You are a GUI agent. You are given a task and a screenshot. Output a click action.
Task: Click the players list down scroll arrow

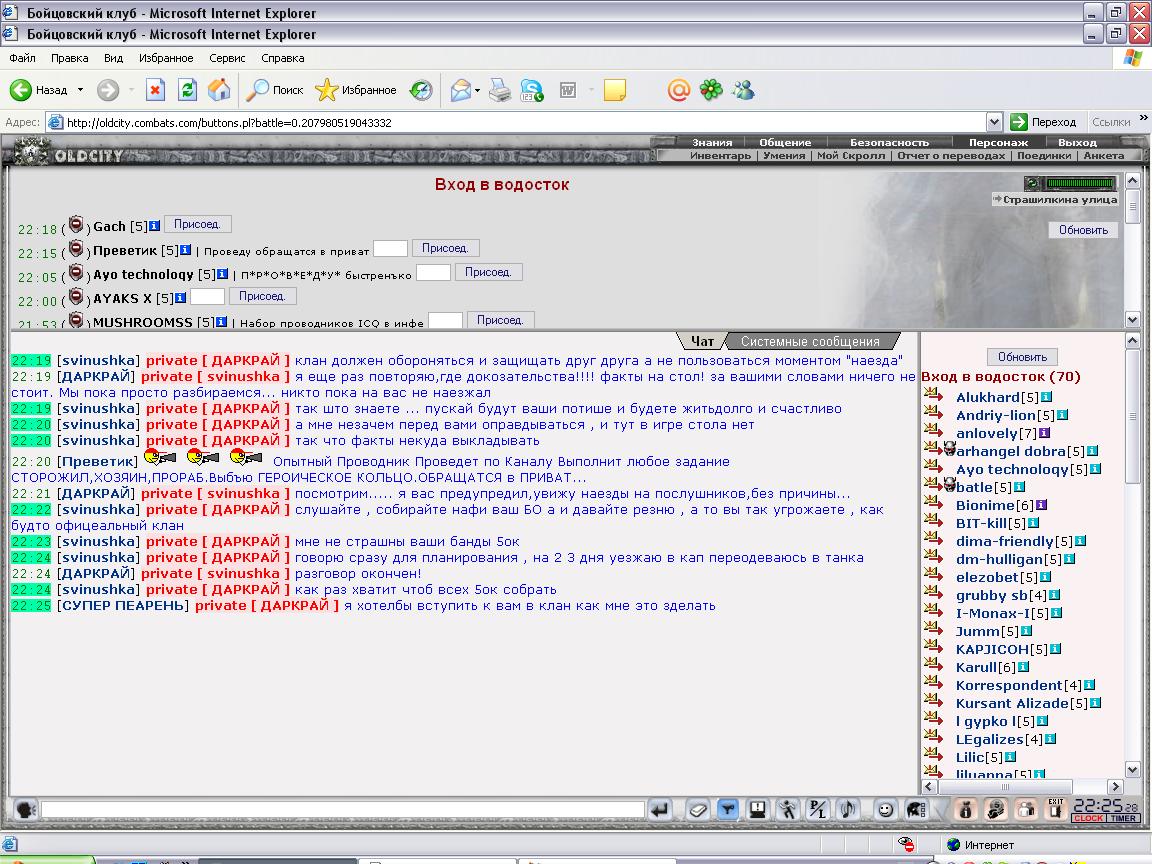(x=1132, y=770)
